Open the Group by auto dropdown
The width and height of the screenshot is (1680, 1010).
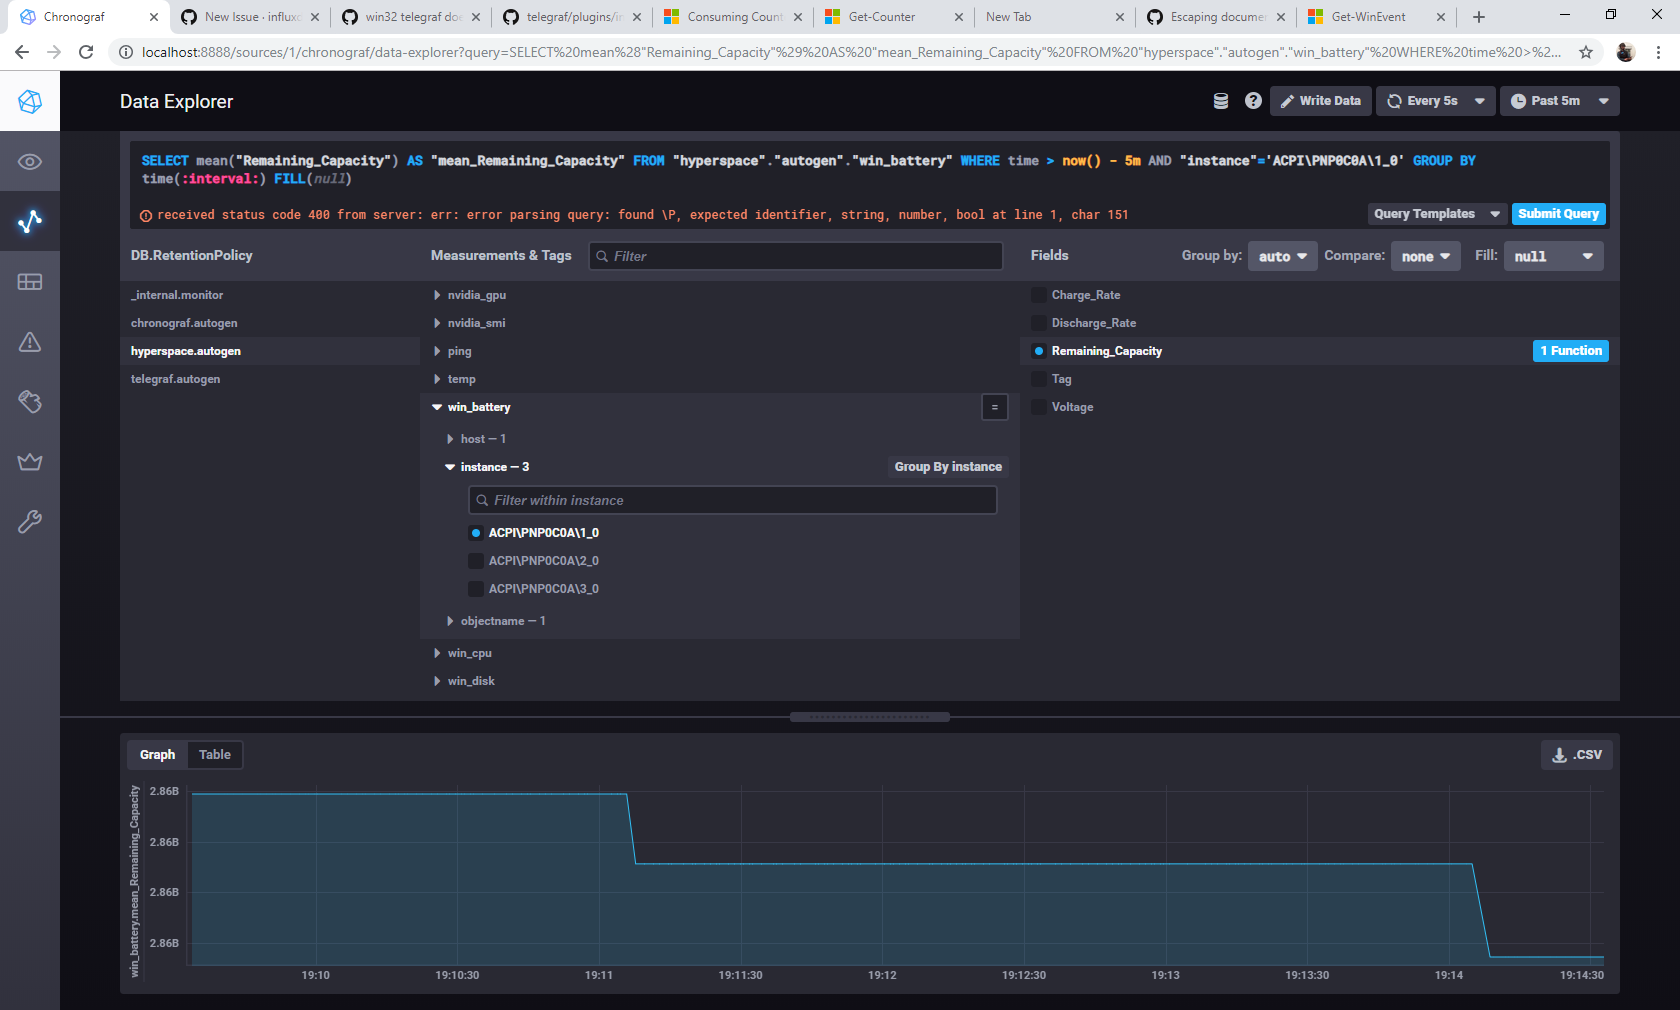coord(1282,256)
